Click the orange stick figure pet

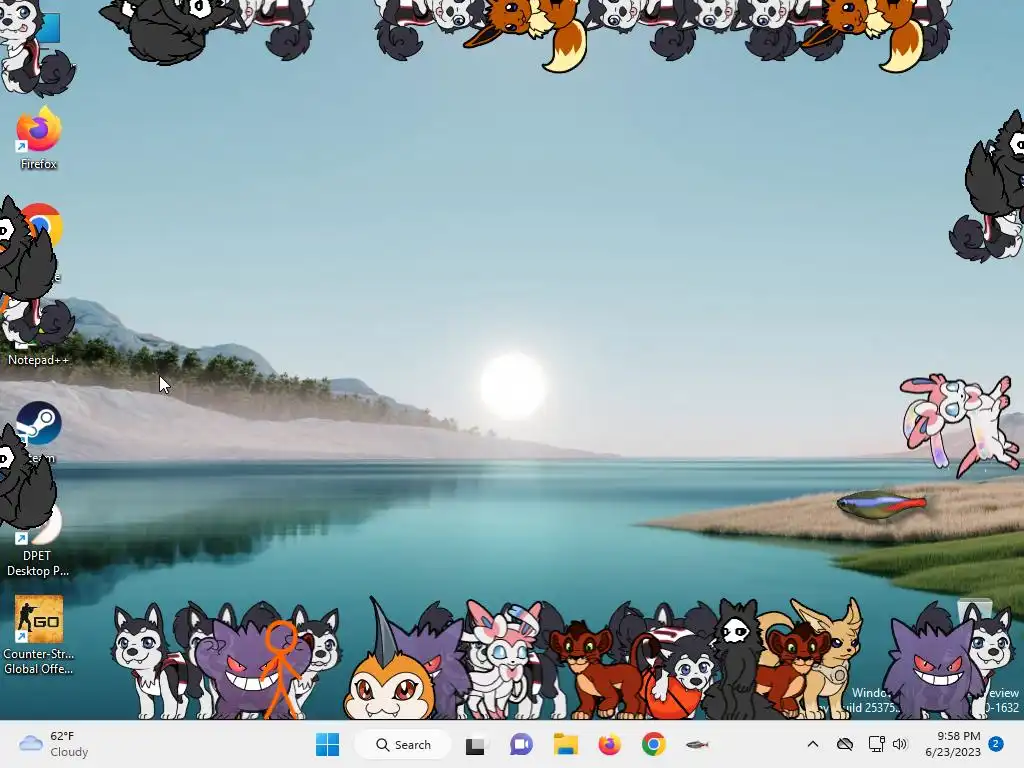281,668
